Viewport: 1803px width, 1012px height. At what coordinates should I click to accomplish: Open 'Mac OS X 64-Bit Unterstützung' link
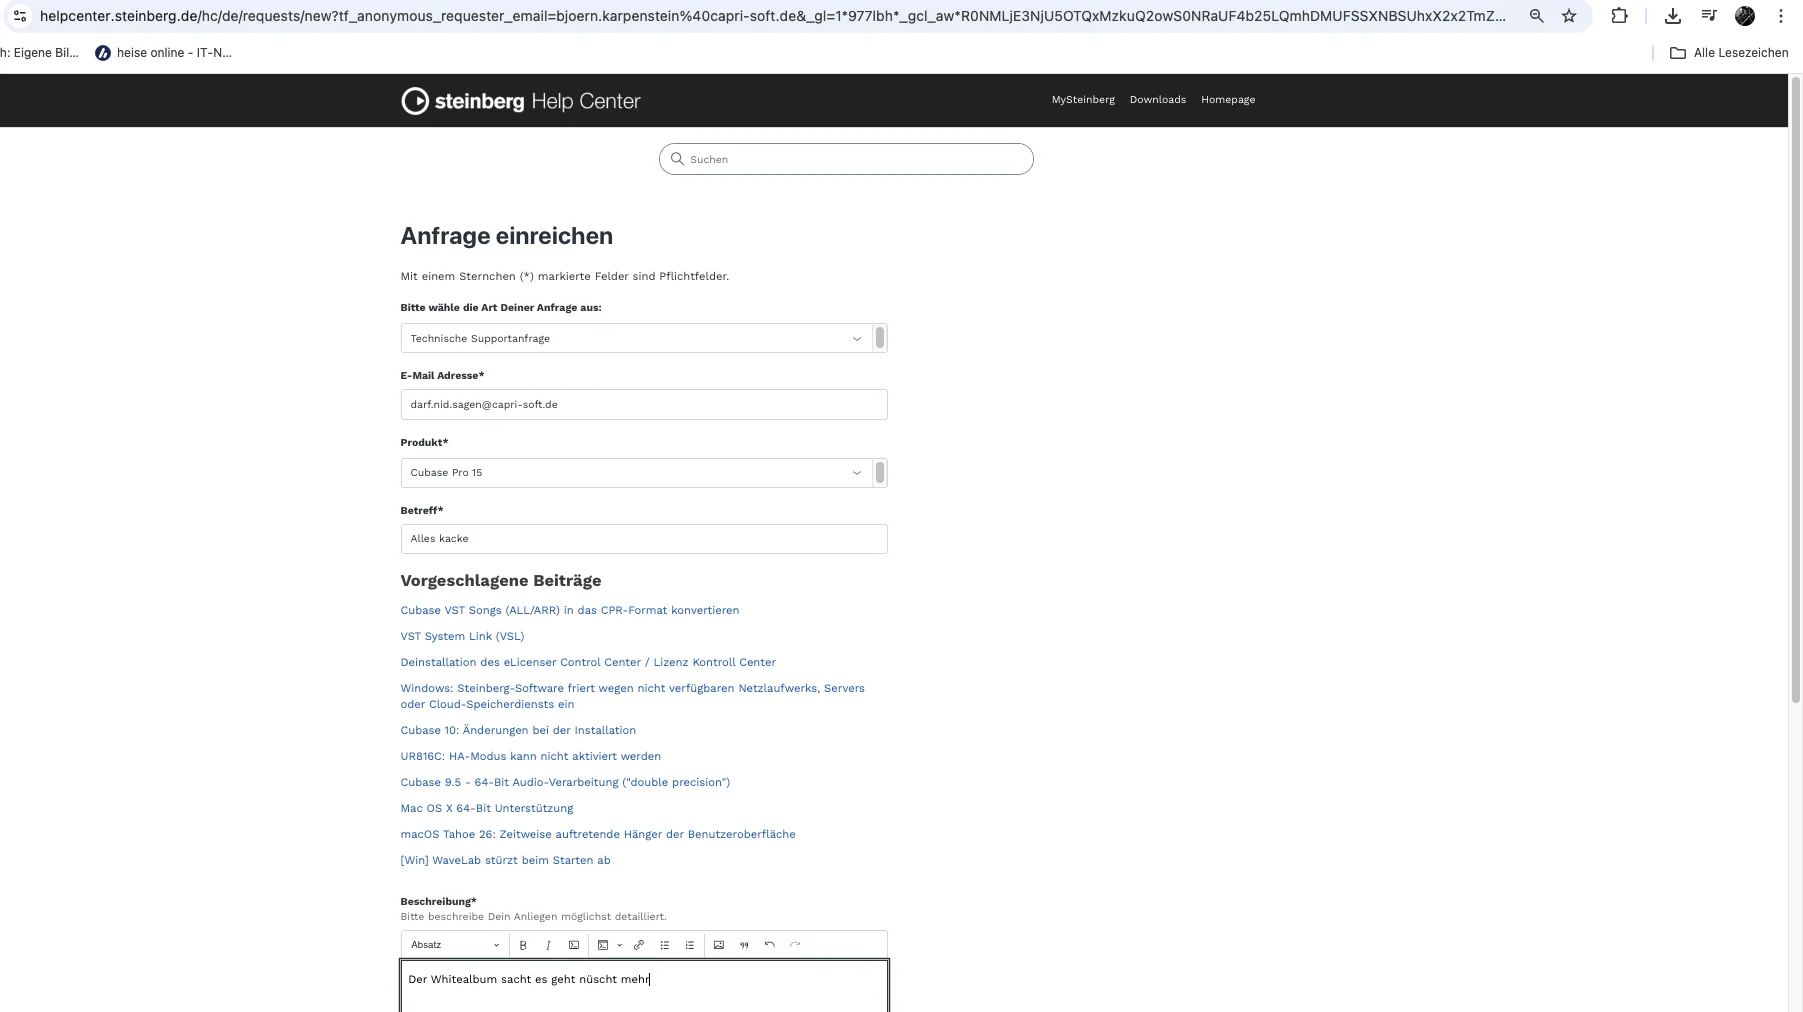coord(487,808)
